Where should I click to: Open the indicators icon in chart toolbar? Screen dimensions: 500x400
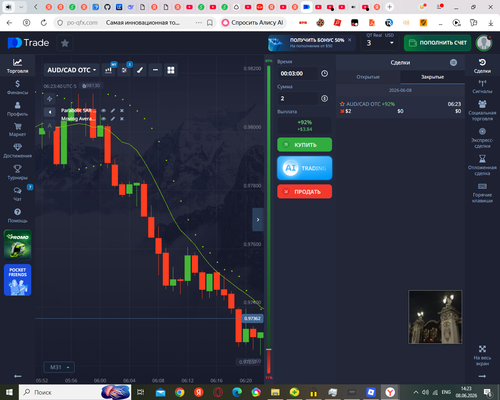pos(124,70)
